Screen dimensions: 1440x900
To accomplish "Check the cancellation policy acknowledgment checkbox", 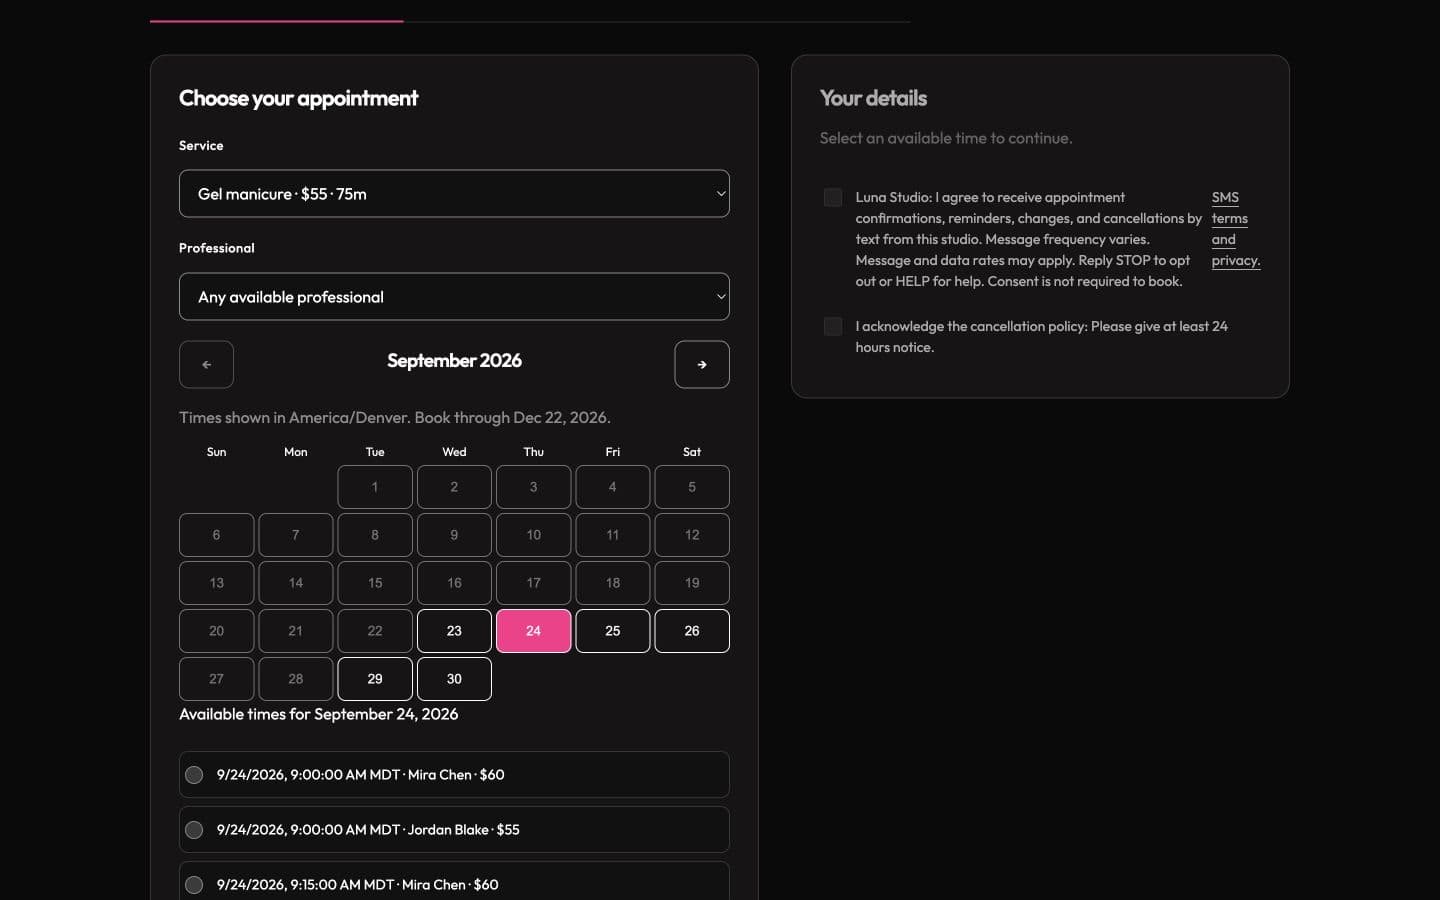I will coord(833,326).
